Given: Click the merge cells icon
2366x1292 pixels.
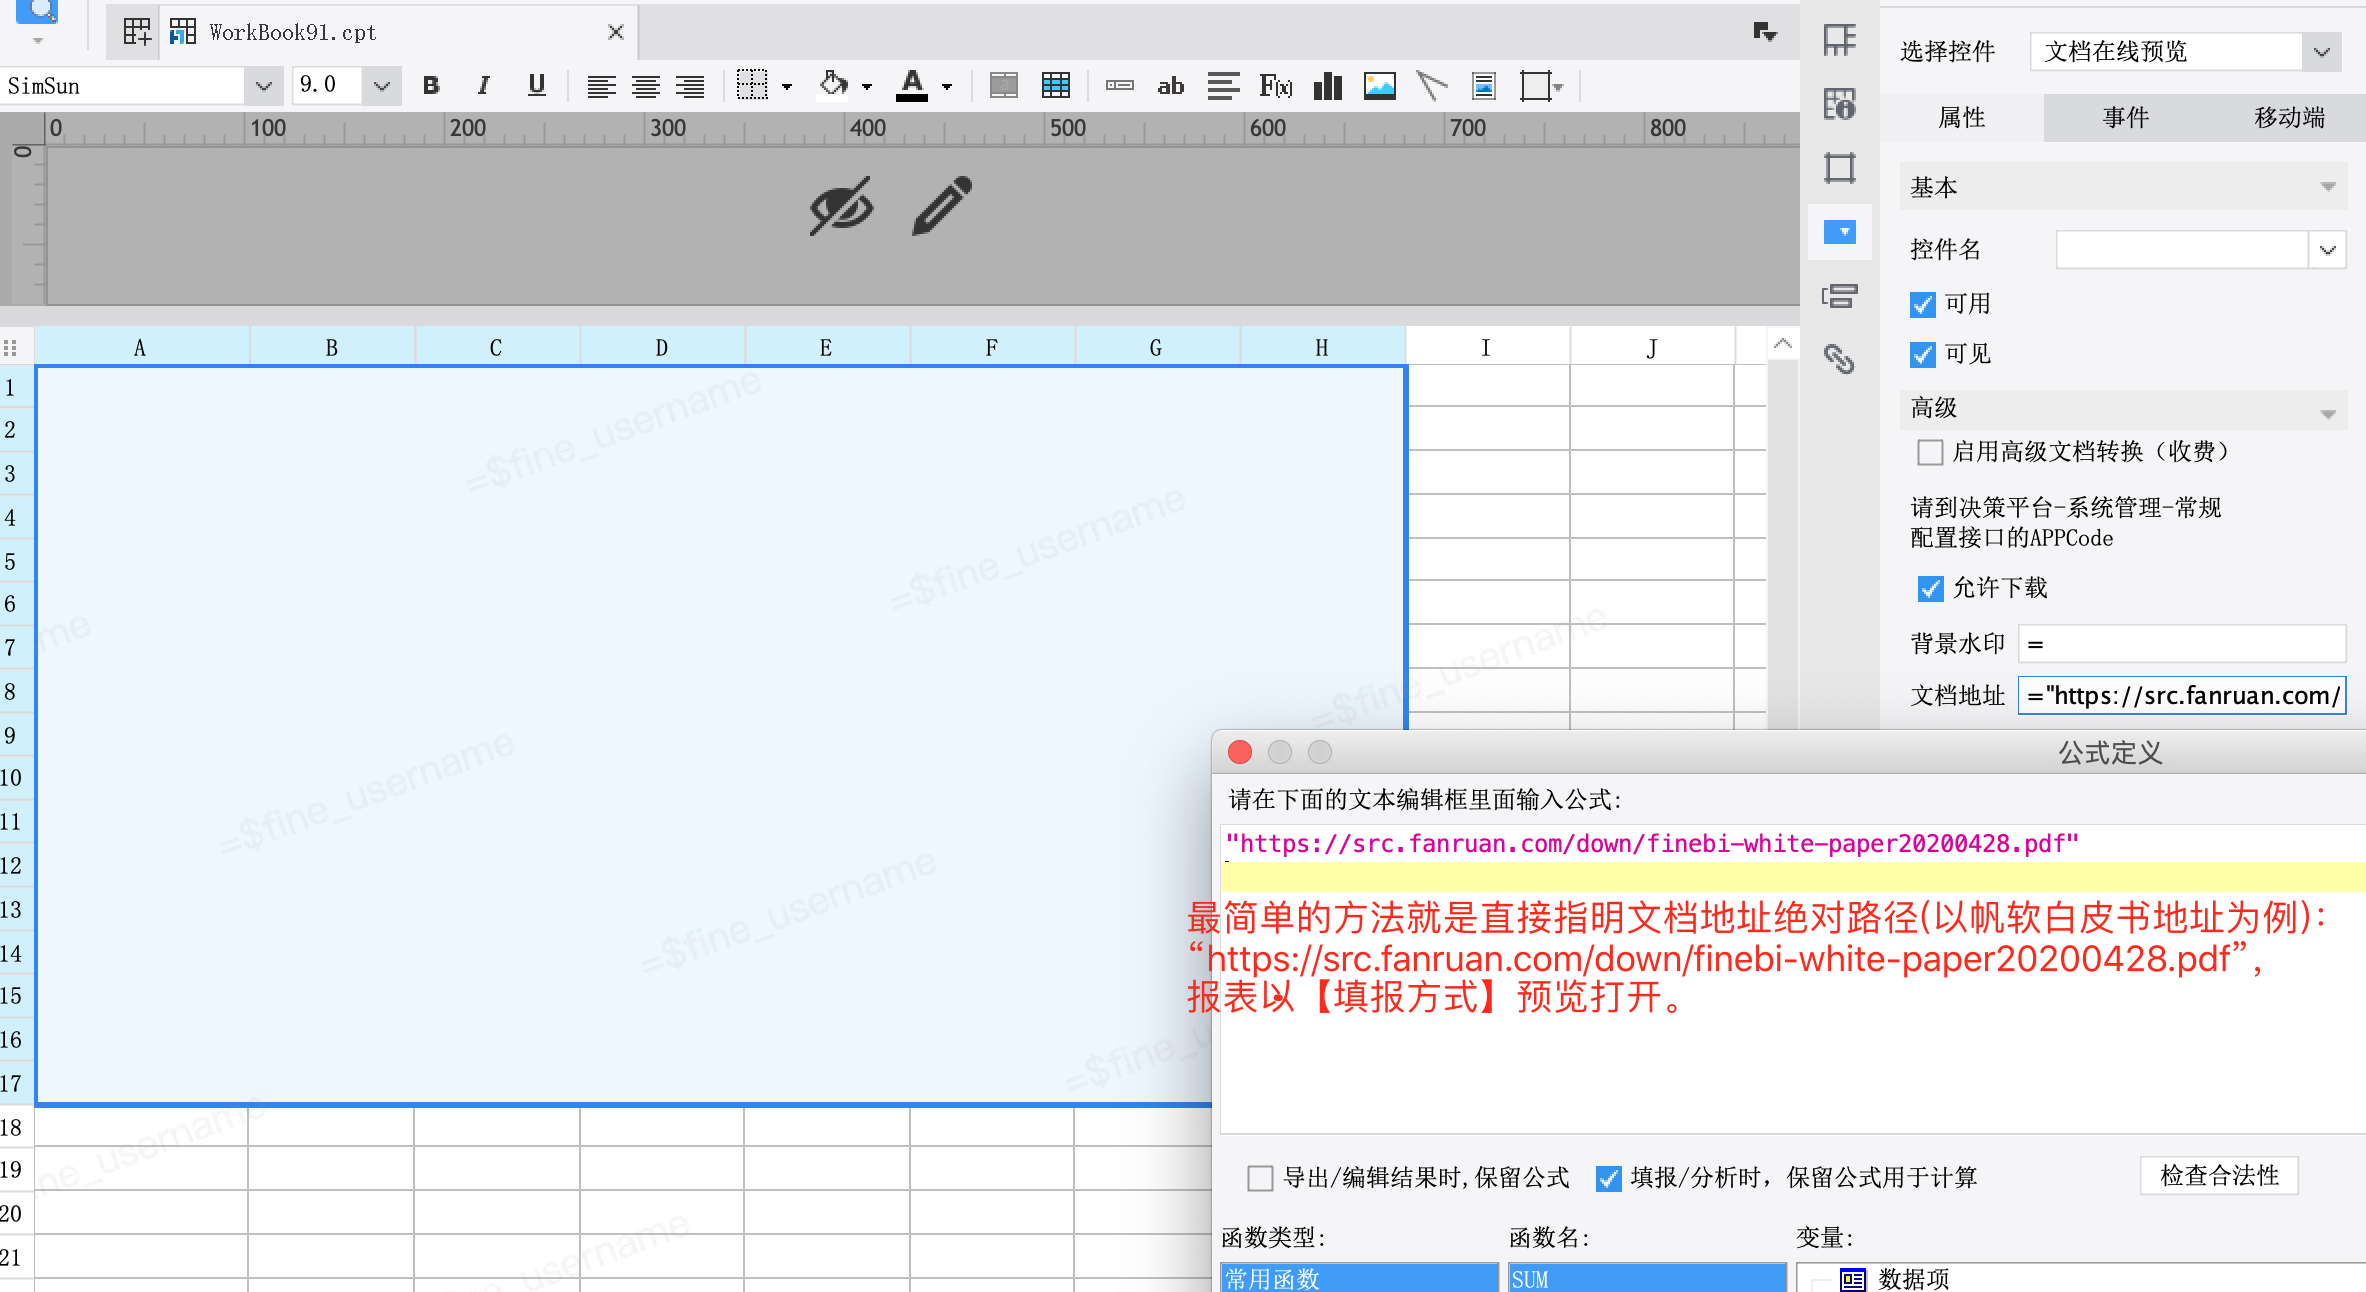Looking at the screenshot, I should coord(1003,86).
